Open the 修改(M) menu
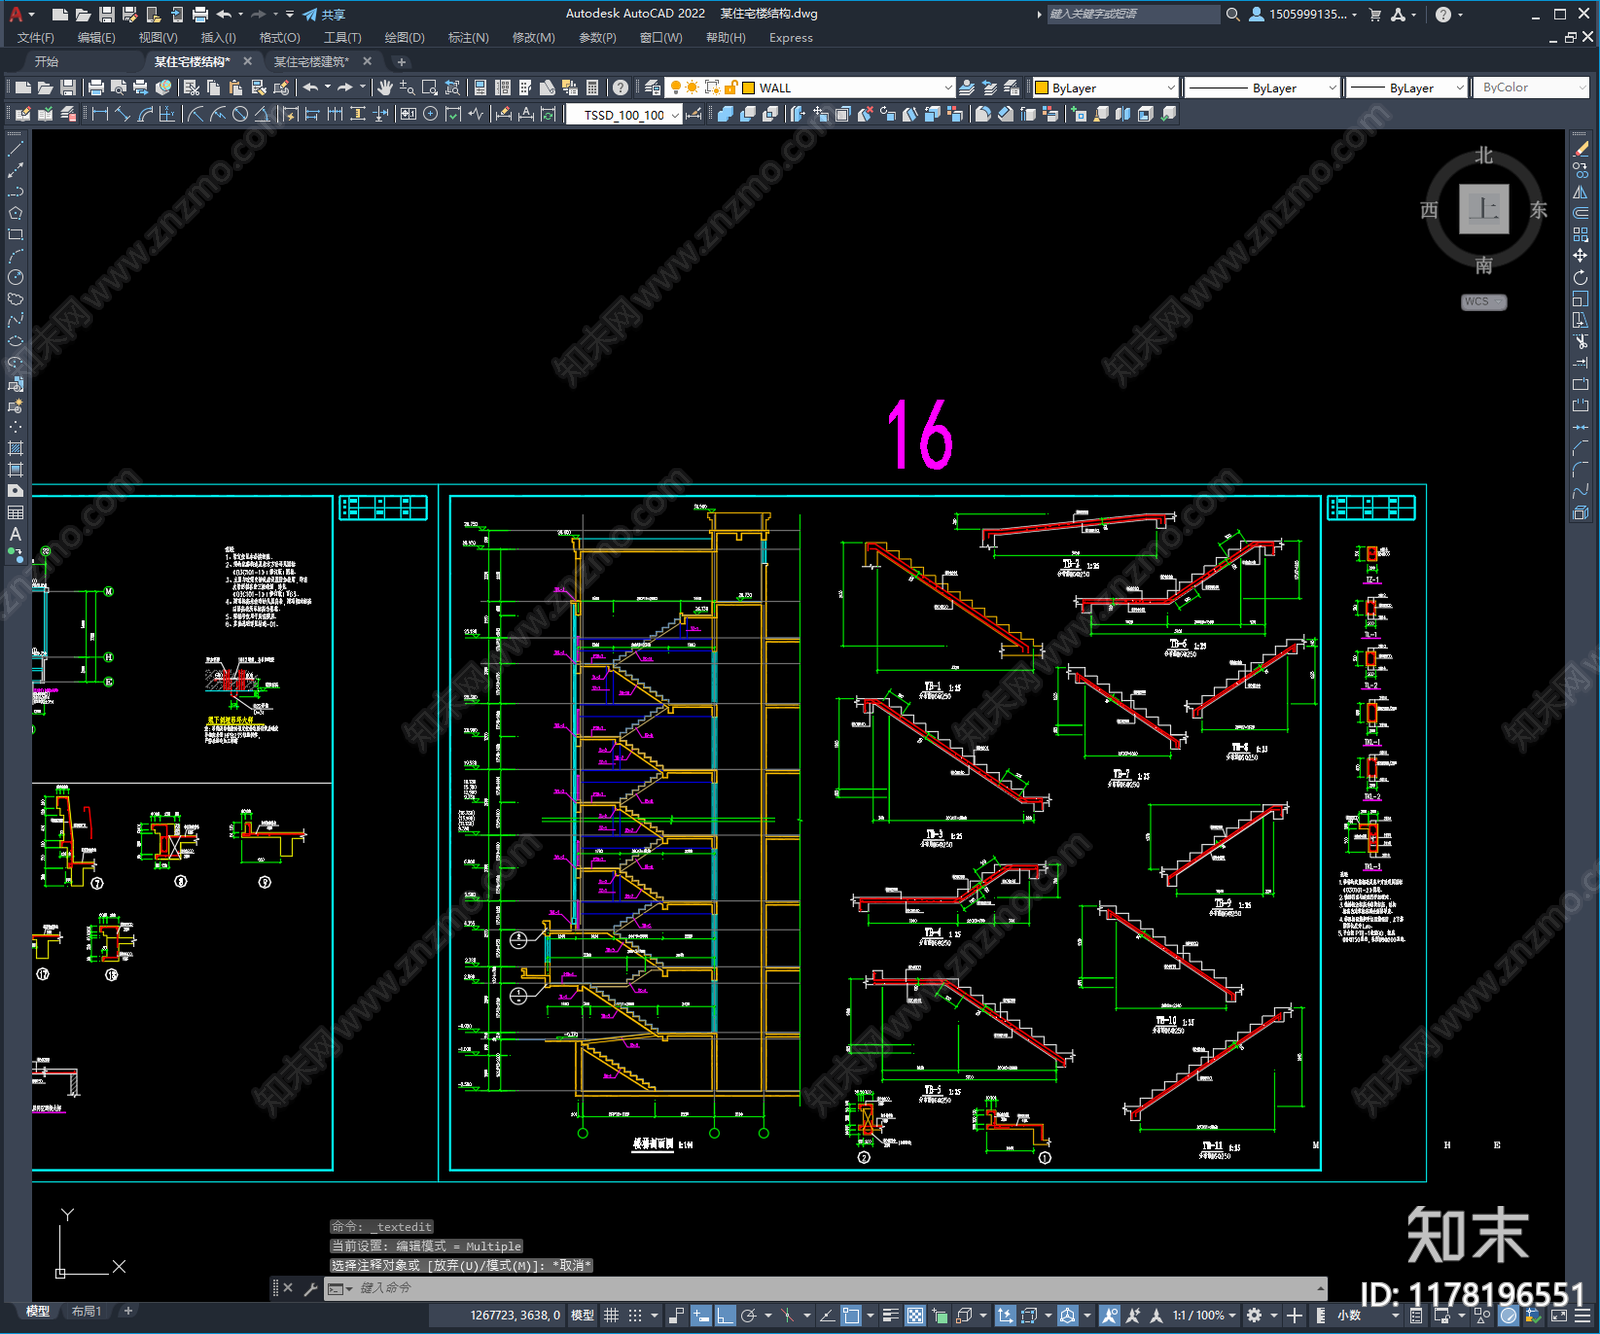Viewport: 1600px width, 1334px height. coord(533,38)
